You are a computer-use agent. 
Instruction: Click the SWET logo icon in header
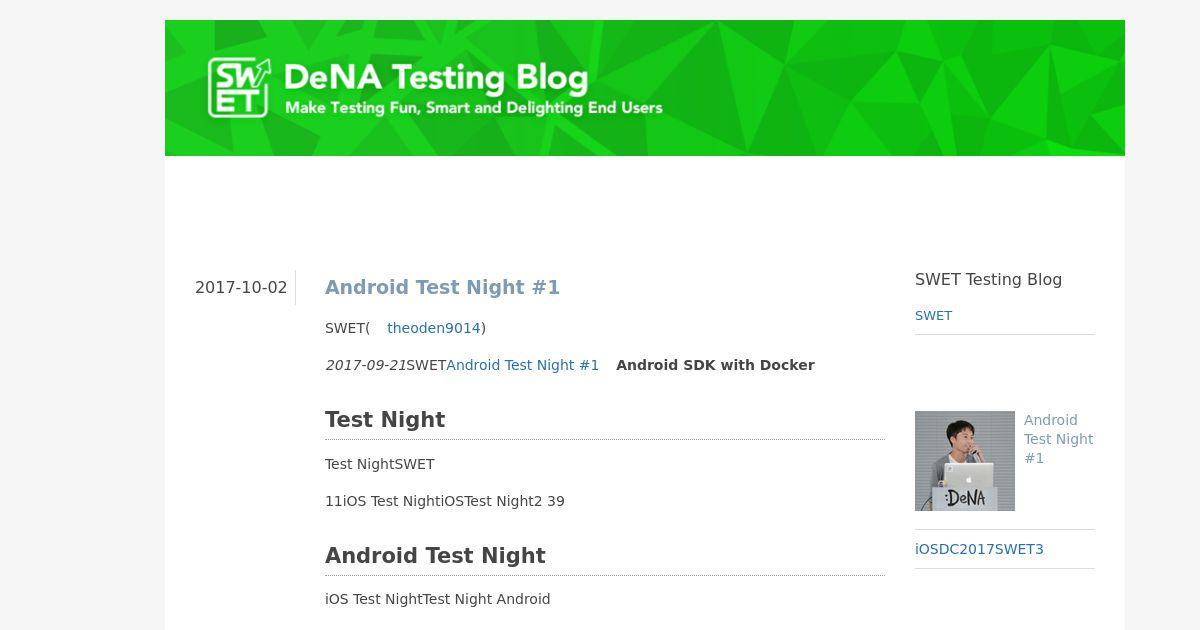click(239, 87)
